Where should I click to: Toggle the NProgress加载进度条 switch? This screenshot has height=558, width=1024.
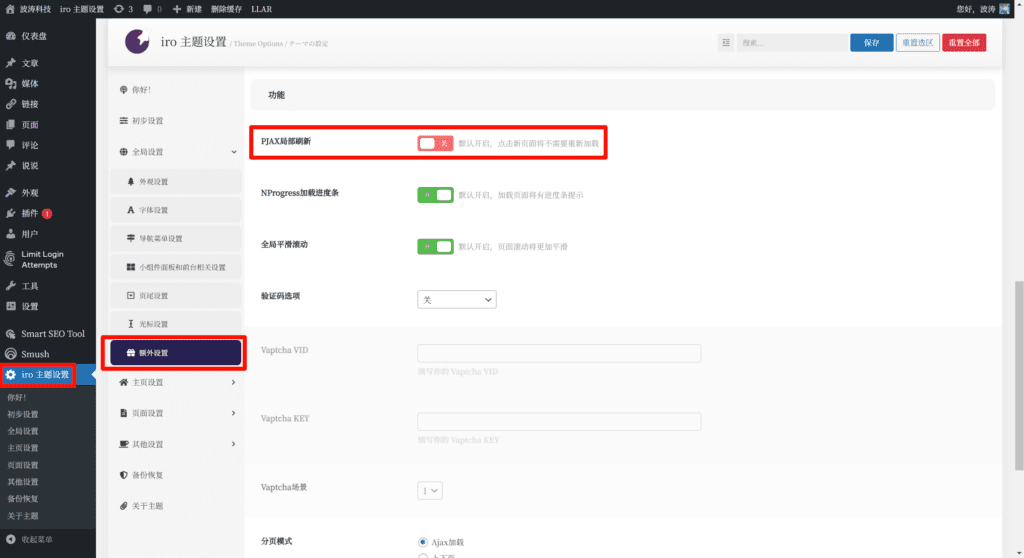click(x=436, y=195)
